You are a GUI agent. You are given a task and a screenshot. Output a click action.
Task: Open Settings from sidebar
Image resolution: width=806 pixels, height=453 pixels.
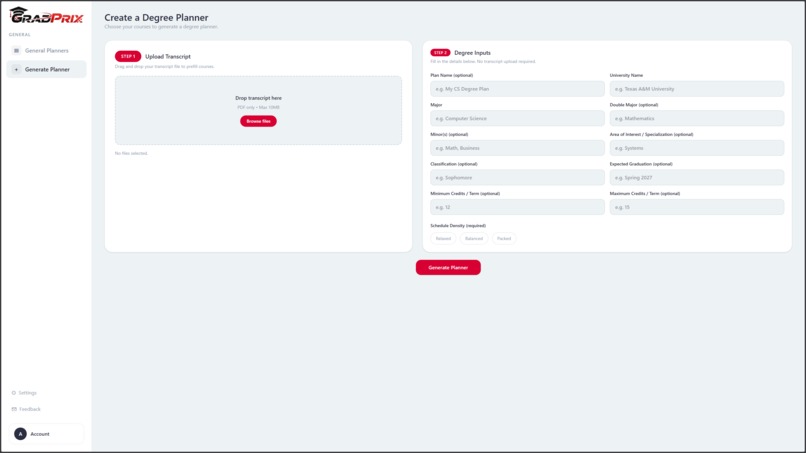click(x=24, y=393)
